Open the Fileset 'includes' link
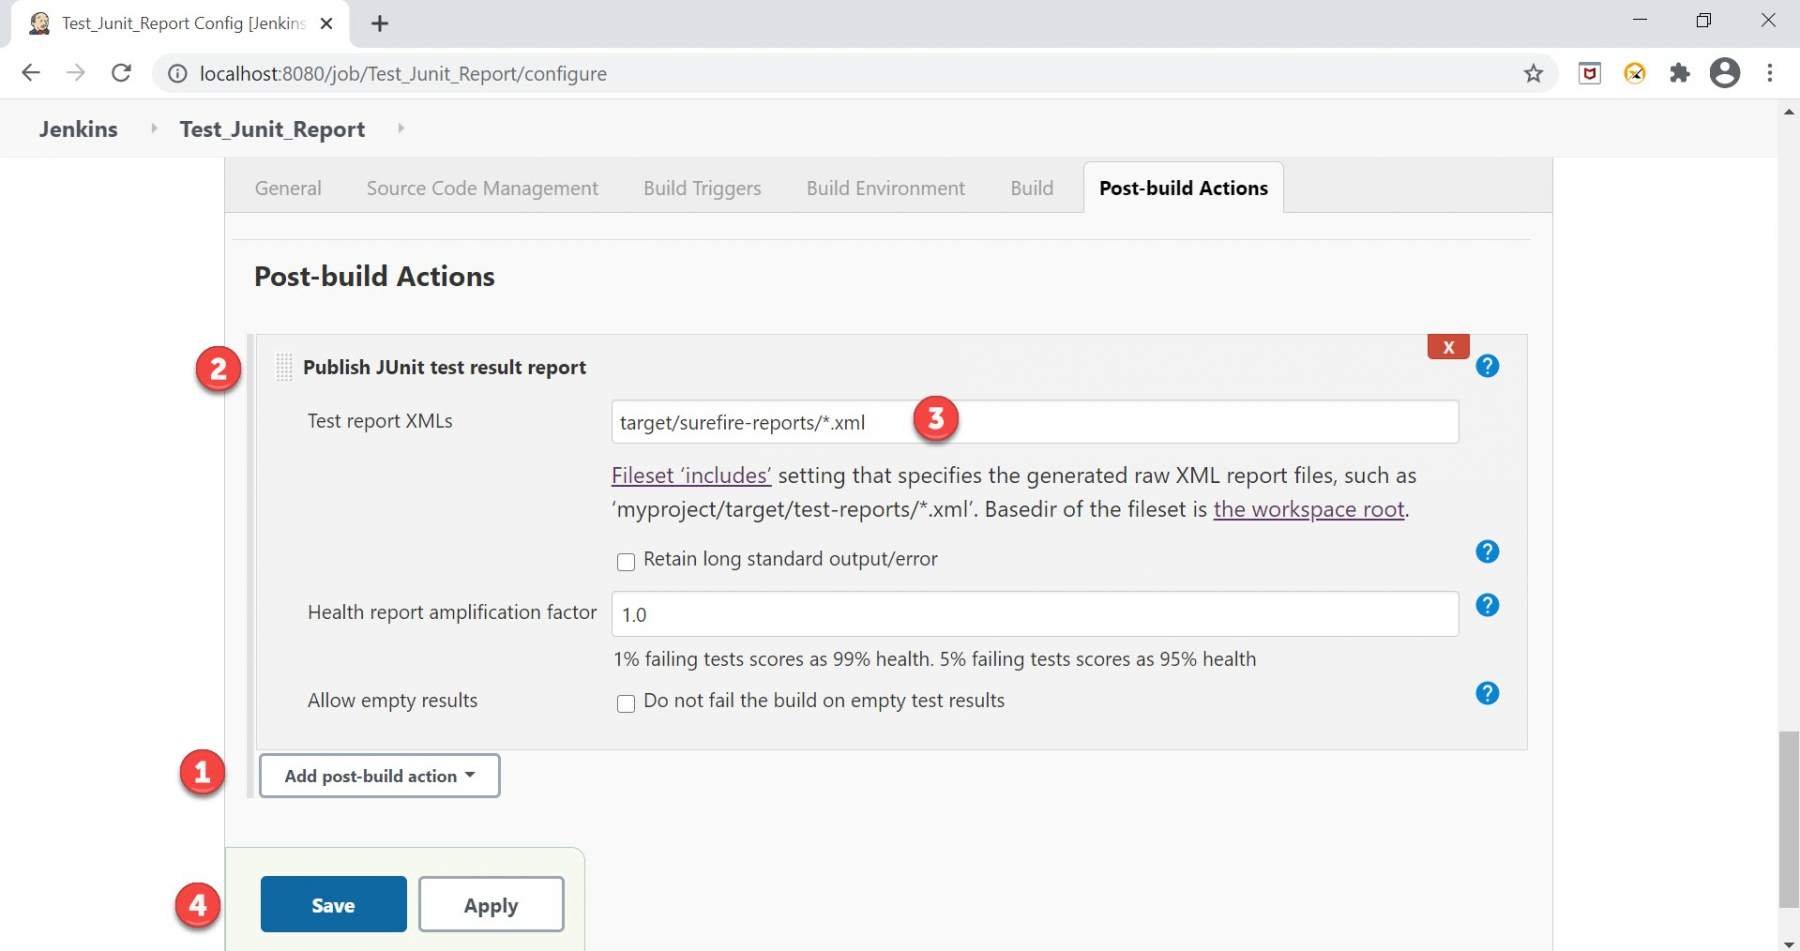This screenshot has height=951, width=1800. [x=691, y=475]
